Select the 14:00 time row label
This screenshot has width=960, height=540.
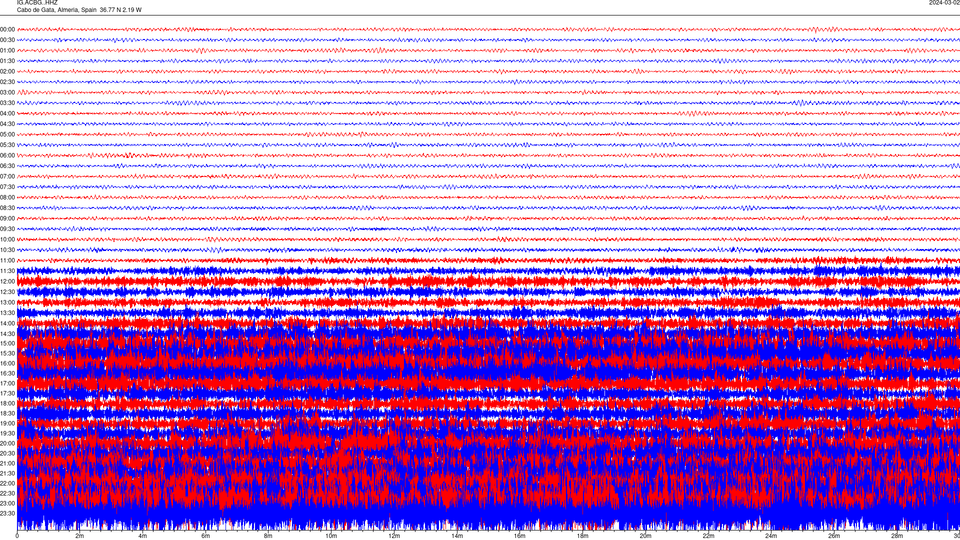(x=7, y=323)
